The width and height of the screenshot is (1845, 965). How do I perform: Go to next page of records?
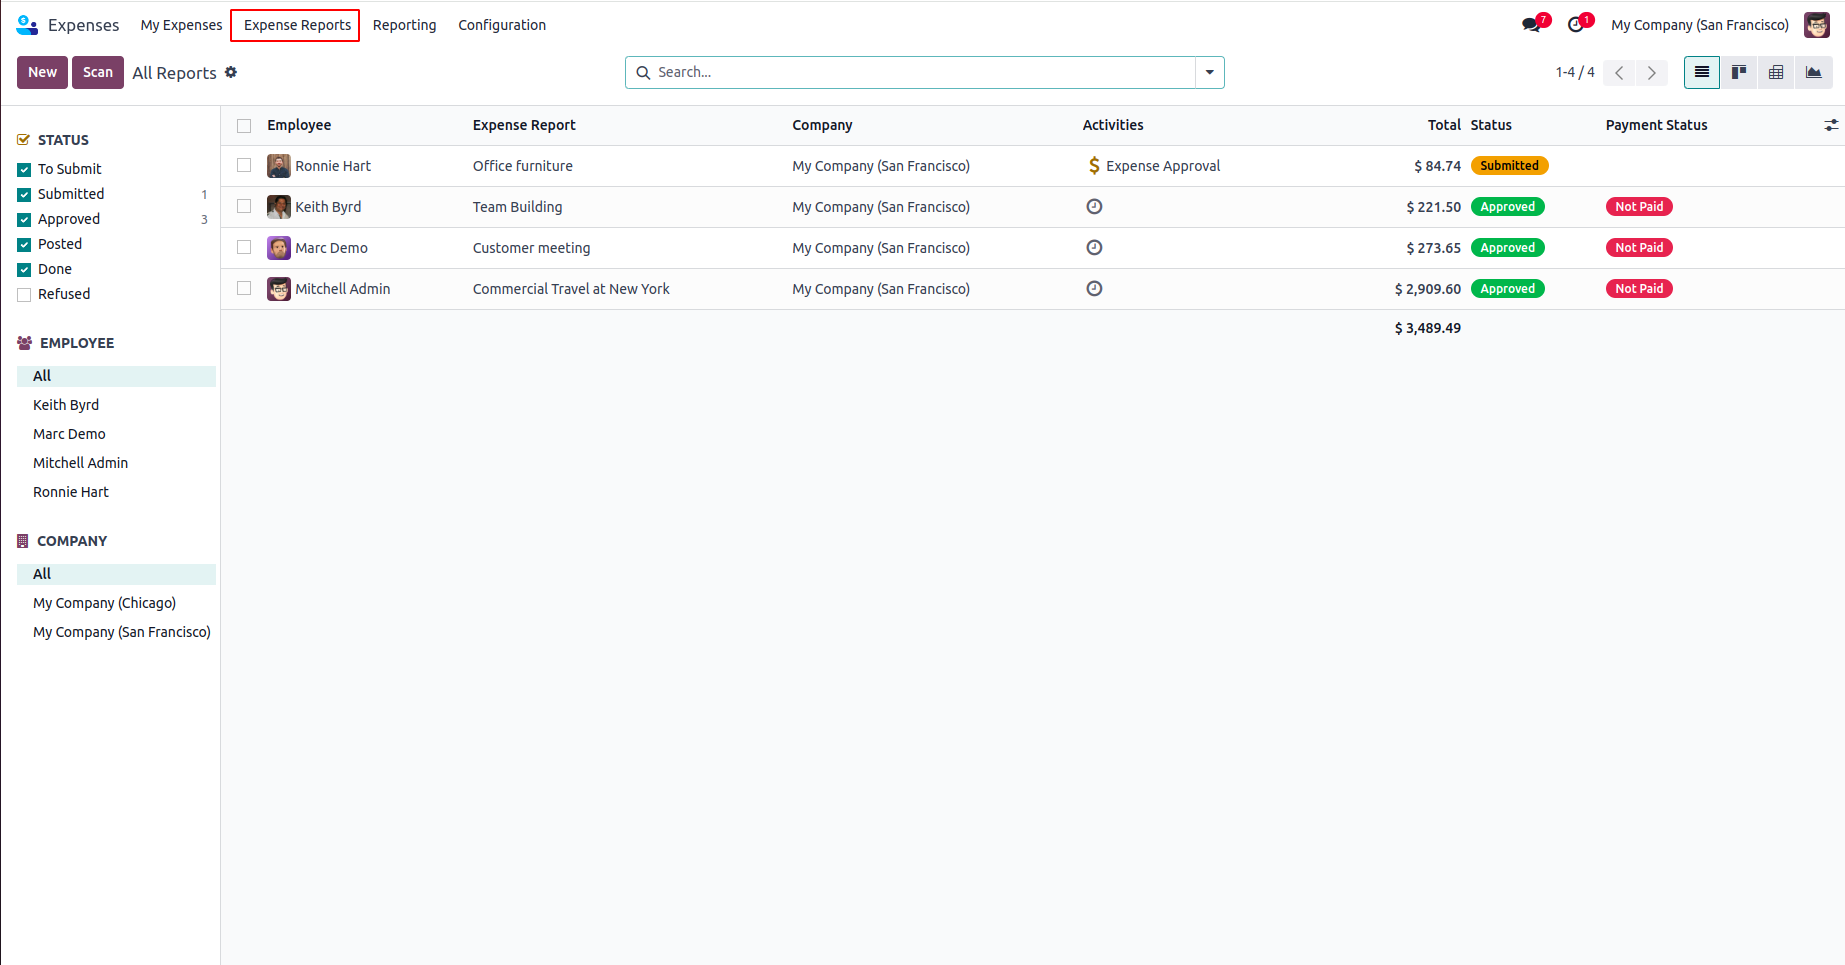(x=1652, y=72)
